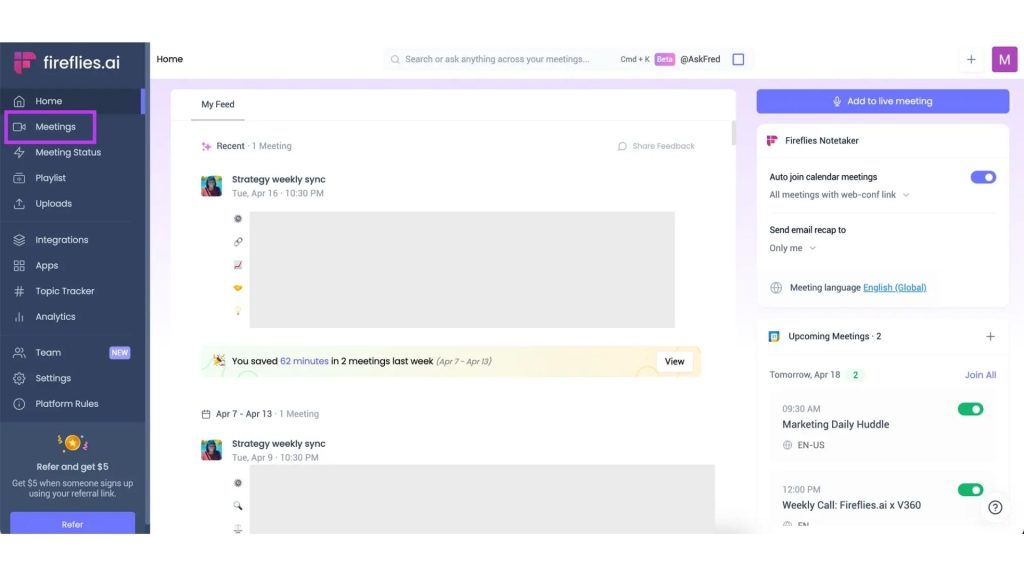Click avatar of Apr 9 meeting

click(211, 450)
